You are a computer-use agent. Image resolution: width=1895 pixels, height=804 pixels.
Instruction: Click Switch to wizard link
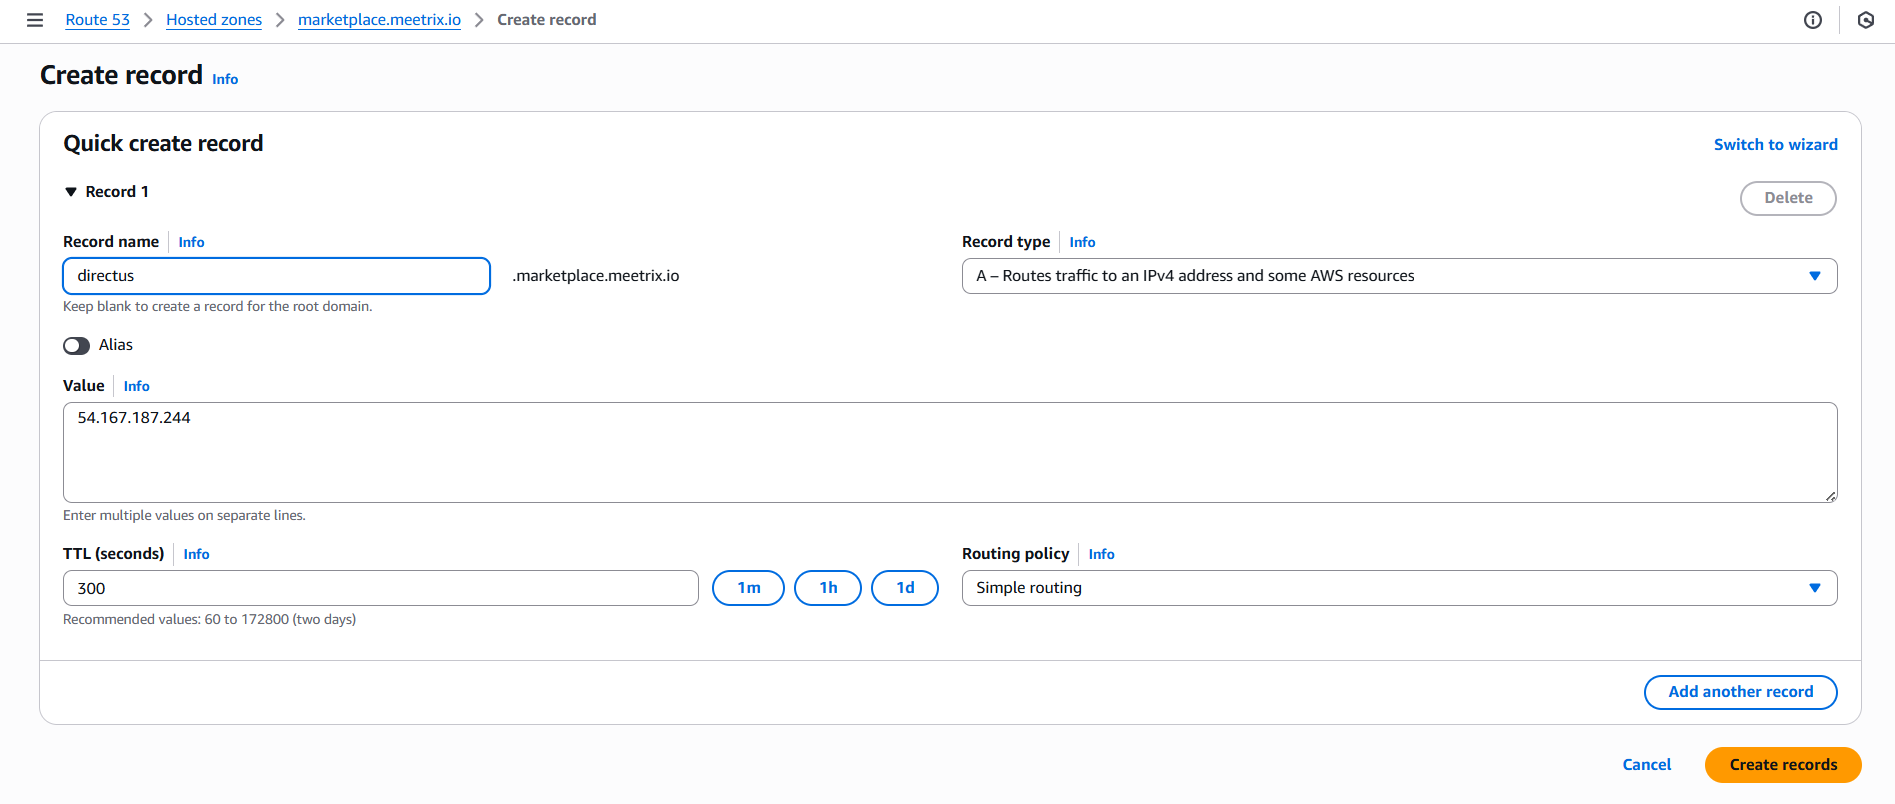1775,145
